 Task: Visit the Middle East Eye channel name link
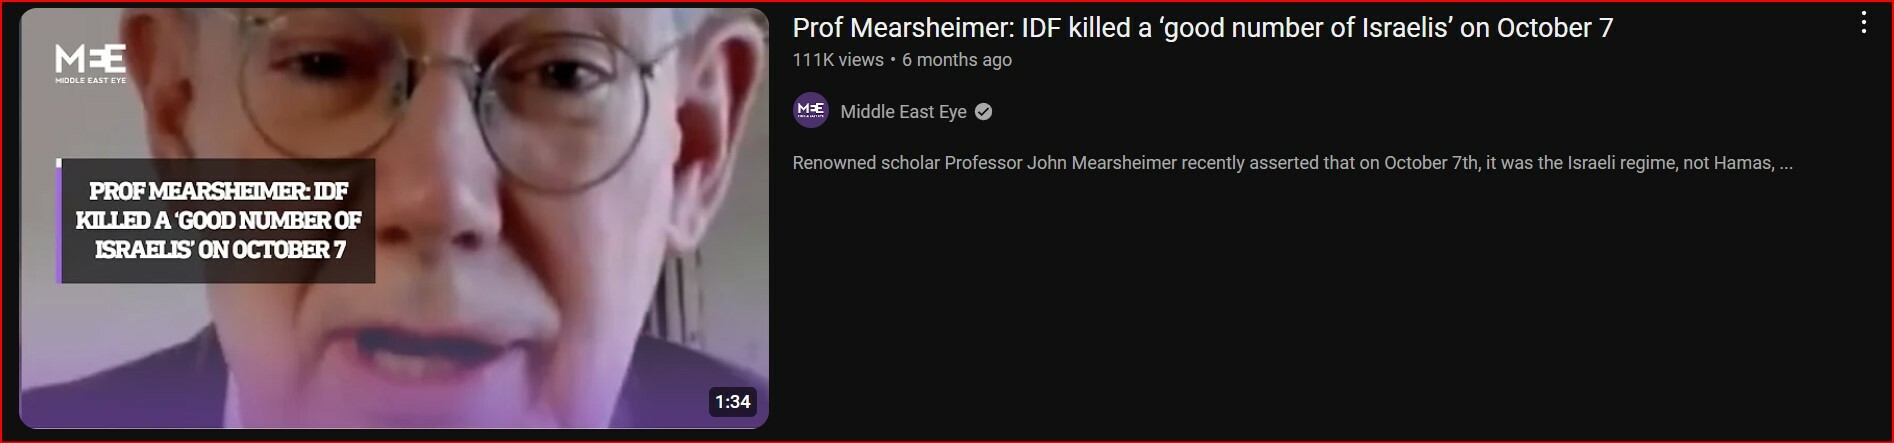click(x=903, y=112)
